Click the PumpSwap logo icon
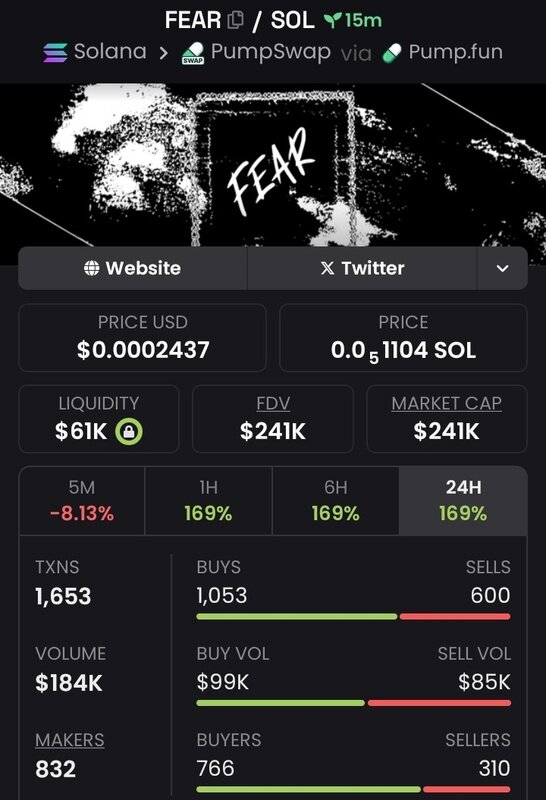 pos(193,53)
